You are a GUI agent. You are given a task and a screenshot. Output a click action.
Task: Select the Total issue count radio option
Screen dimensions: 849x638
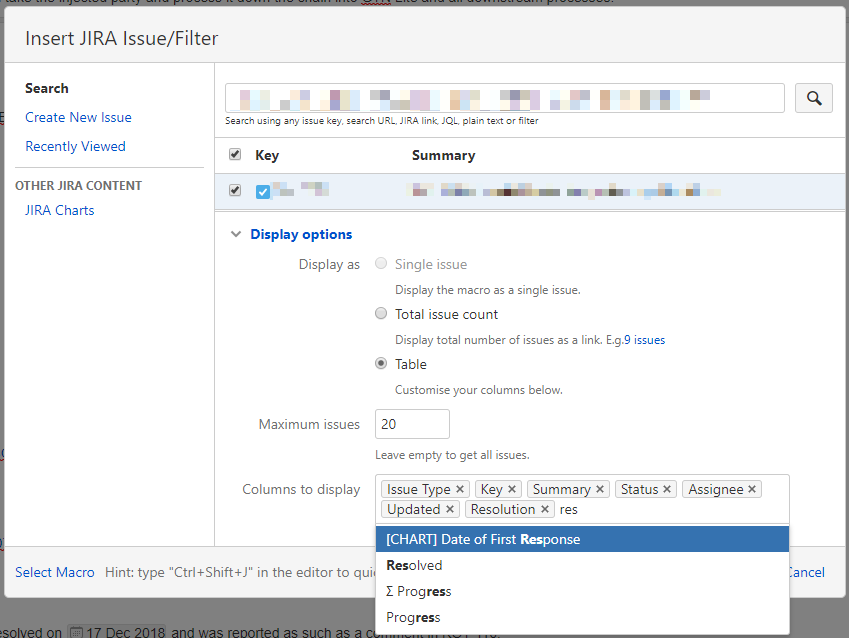pos(381,313)
